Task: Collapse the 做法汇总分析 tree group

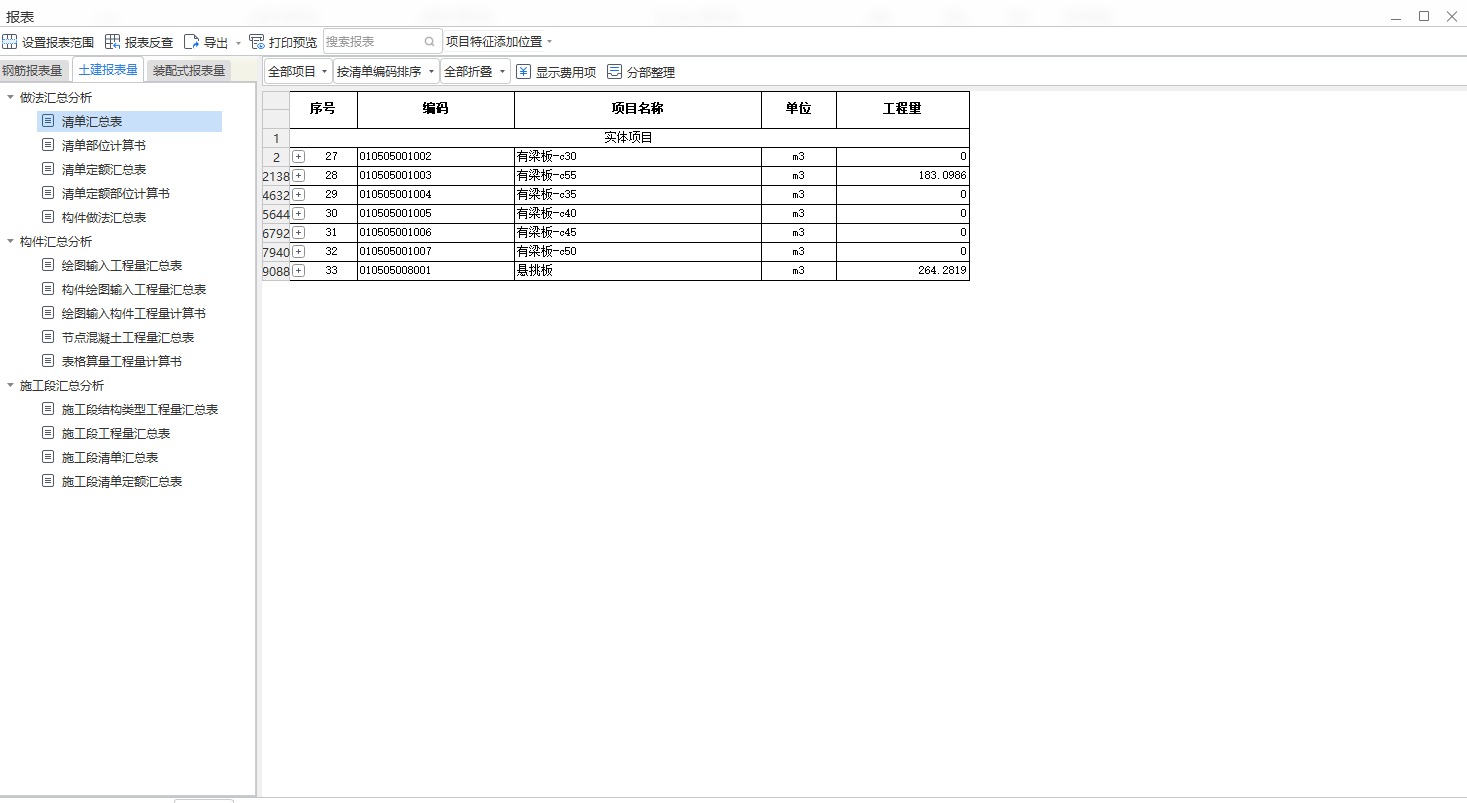Action: 10,97
